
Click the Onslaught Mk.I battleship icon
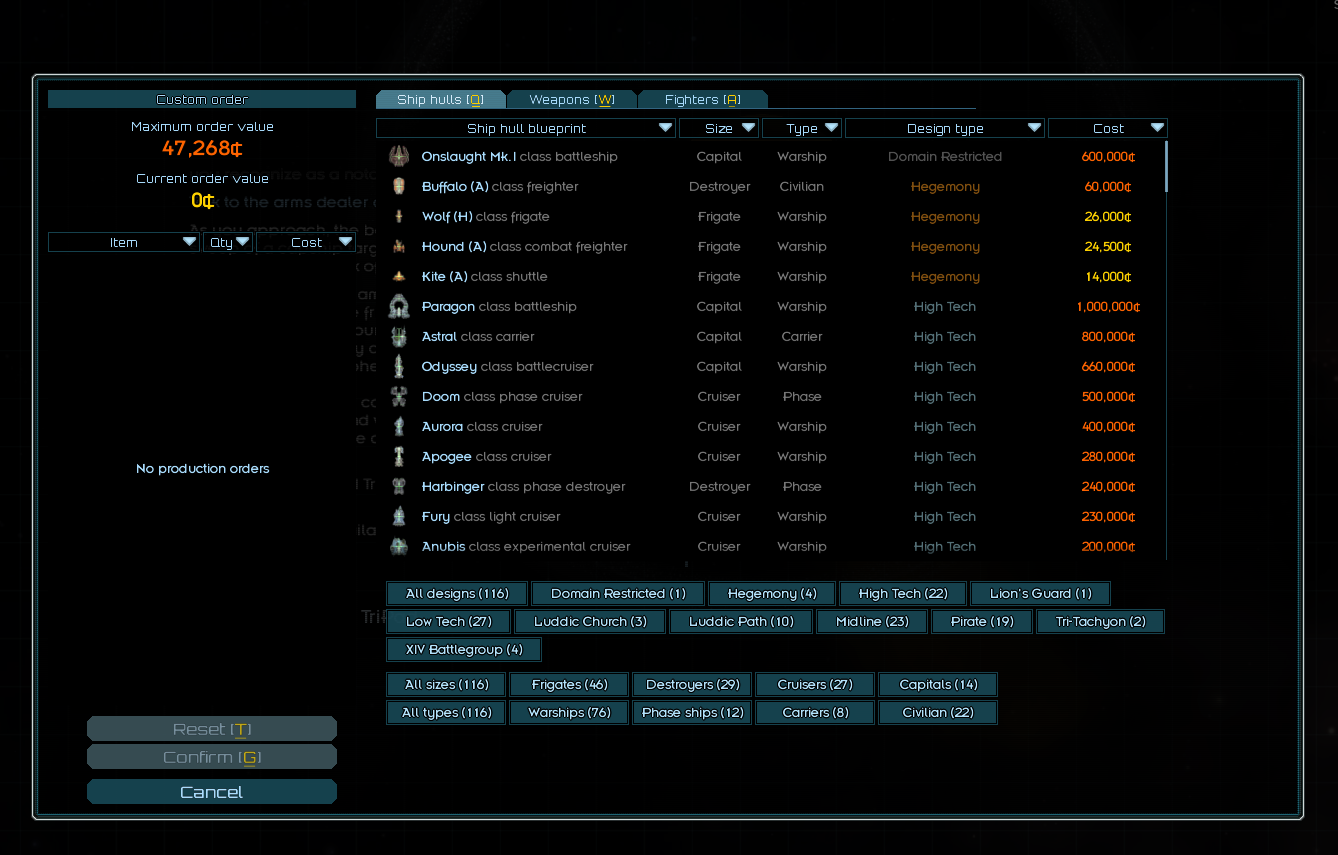click(x=399, y=156)
